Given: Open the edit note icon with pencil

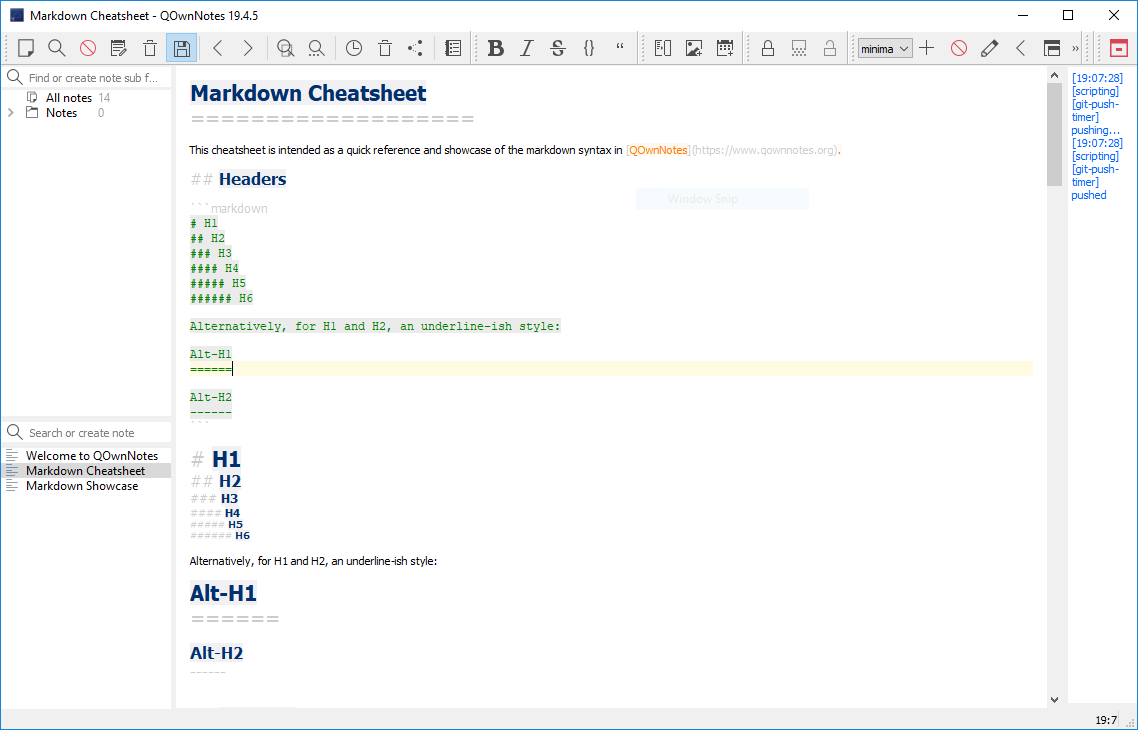Looking at the screenshot, I should pyautogui.click(x=118, y=49).
